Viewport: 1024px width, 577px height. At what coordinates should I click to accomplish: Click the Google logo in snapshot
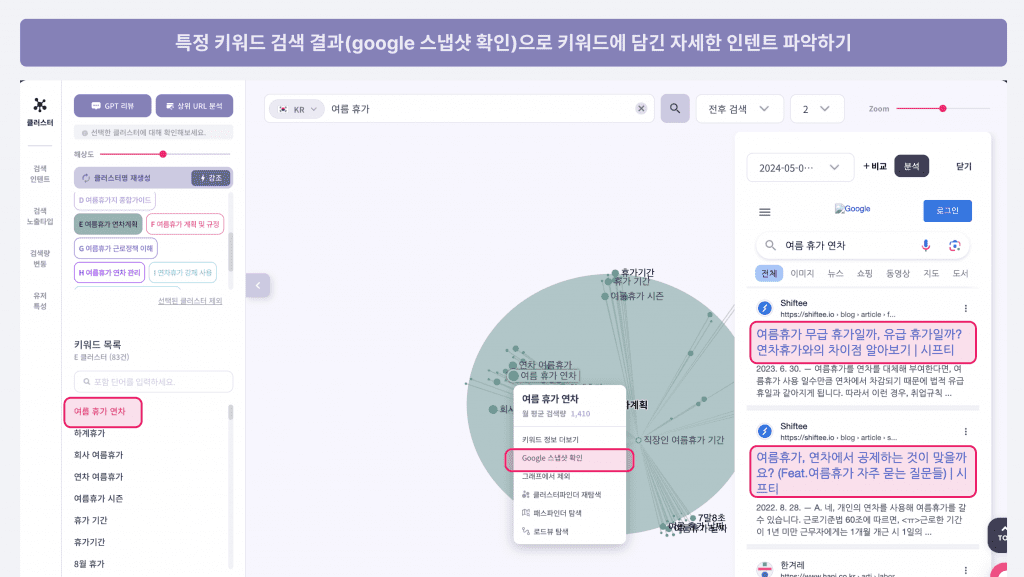[x=852, y=209]
